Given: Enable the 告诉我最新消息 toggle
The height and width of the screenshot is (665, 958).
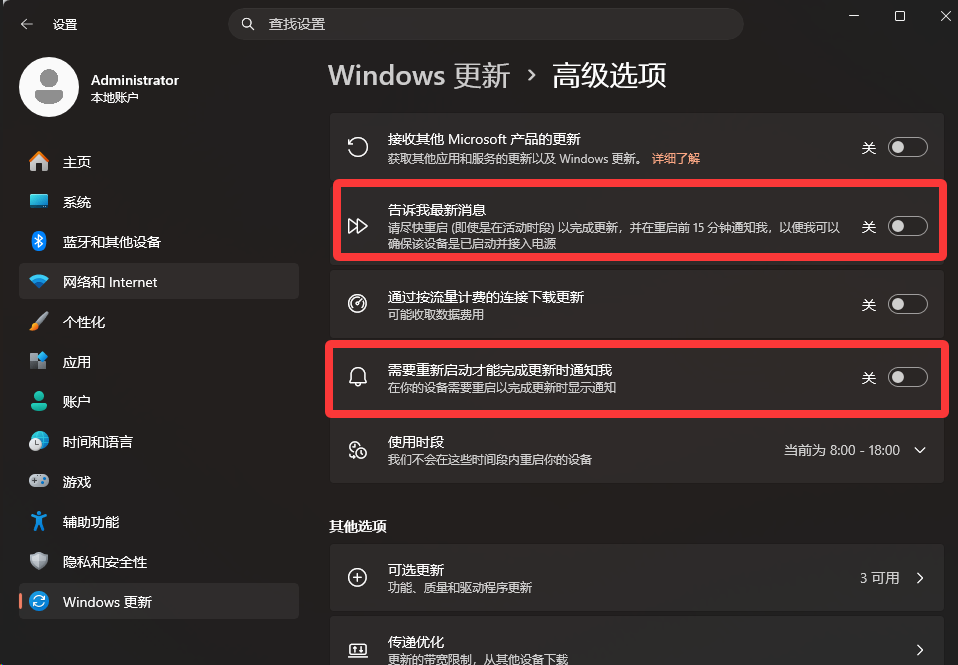Looking at the screenshot, I should click(x=907, y=227).
